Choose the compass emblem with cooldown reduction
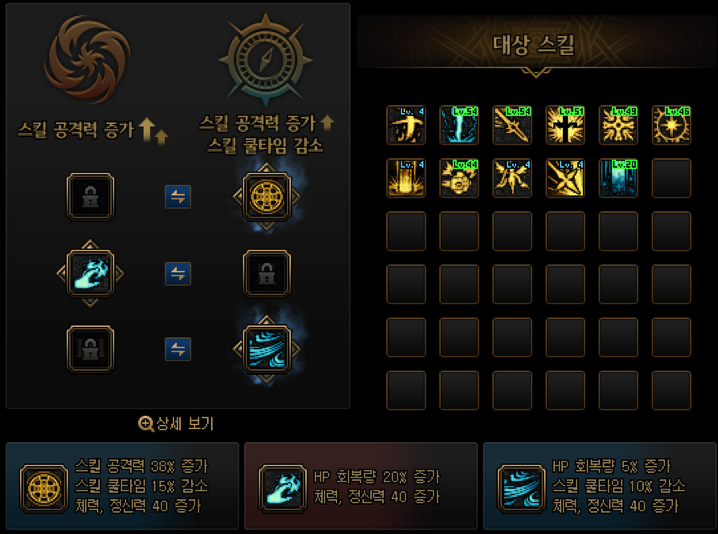This screenshot has height=534, width=718. click(x=266, y=59)
